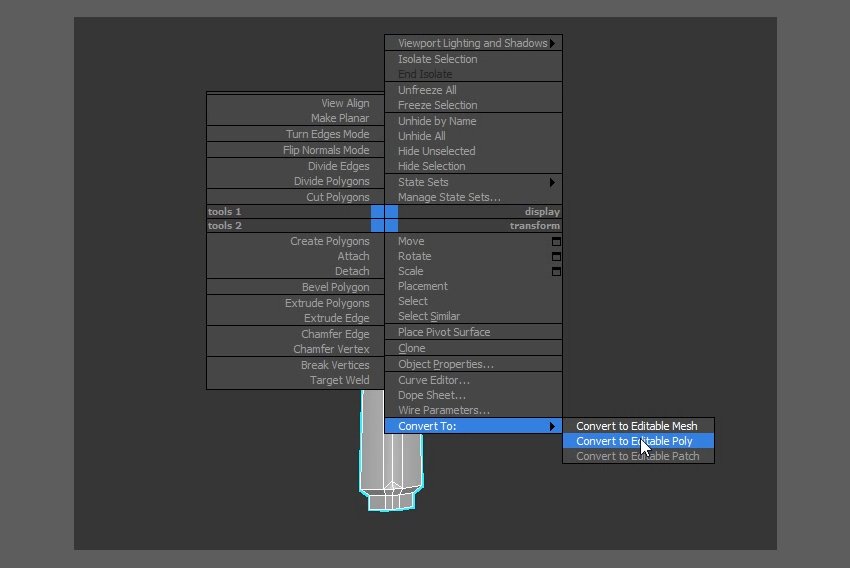This screenshot has width=850, height=568.
Task: Select Cut Polygons tool entry
Action: coord(337,197)
